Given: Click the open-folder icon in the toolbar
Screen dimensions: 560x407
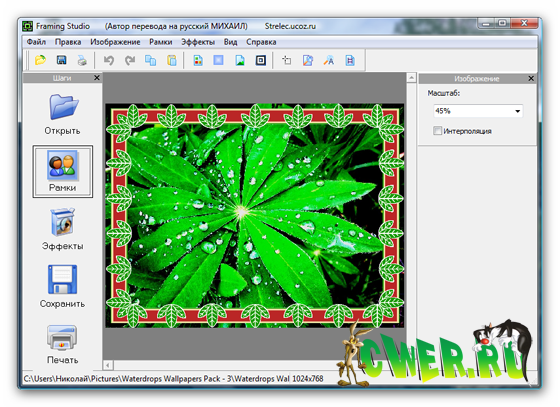Looking at the screenshot, I should click(x=40, y=60).
